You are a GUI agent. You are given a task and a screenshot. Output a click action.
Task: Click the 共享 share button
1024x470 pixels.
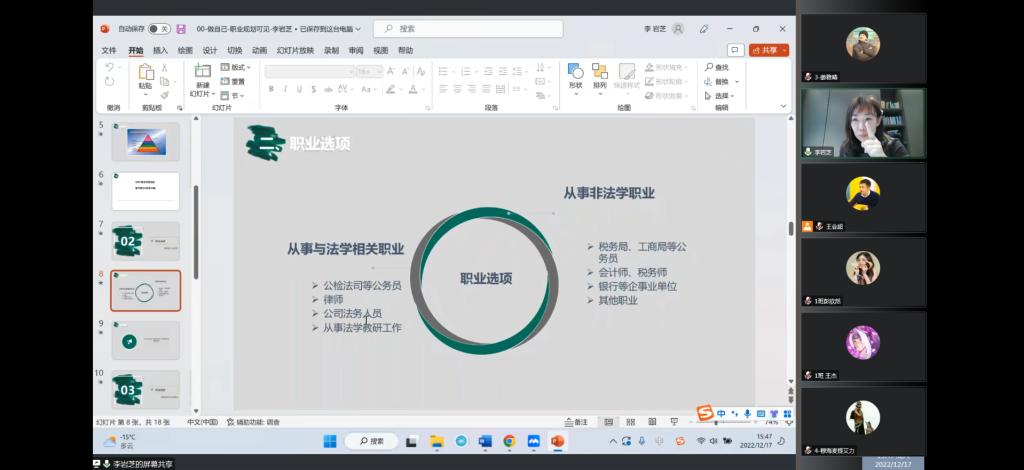pyautogui.click(x=769, y=50)
